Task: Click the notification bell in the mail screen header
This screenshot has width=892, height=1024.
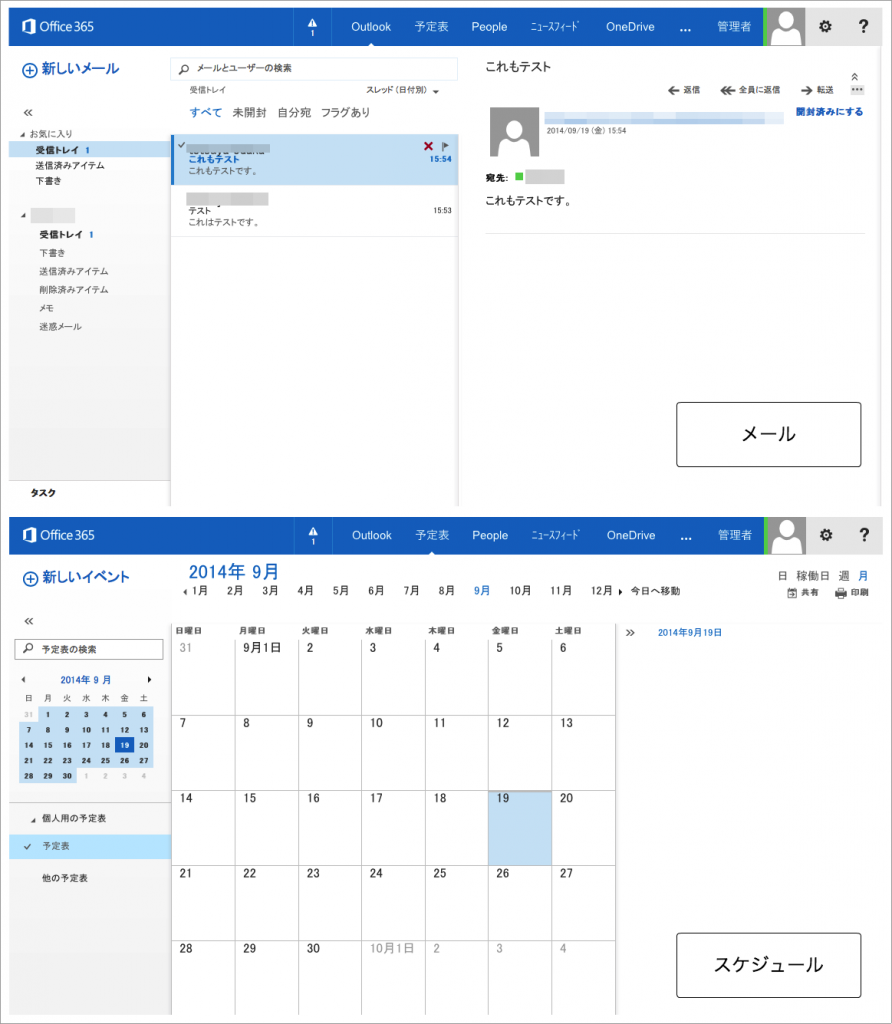Action: [x=312, y=27]
